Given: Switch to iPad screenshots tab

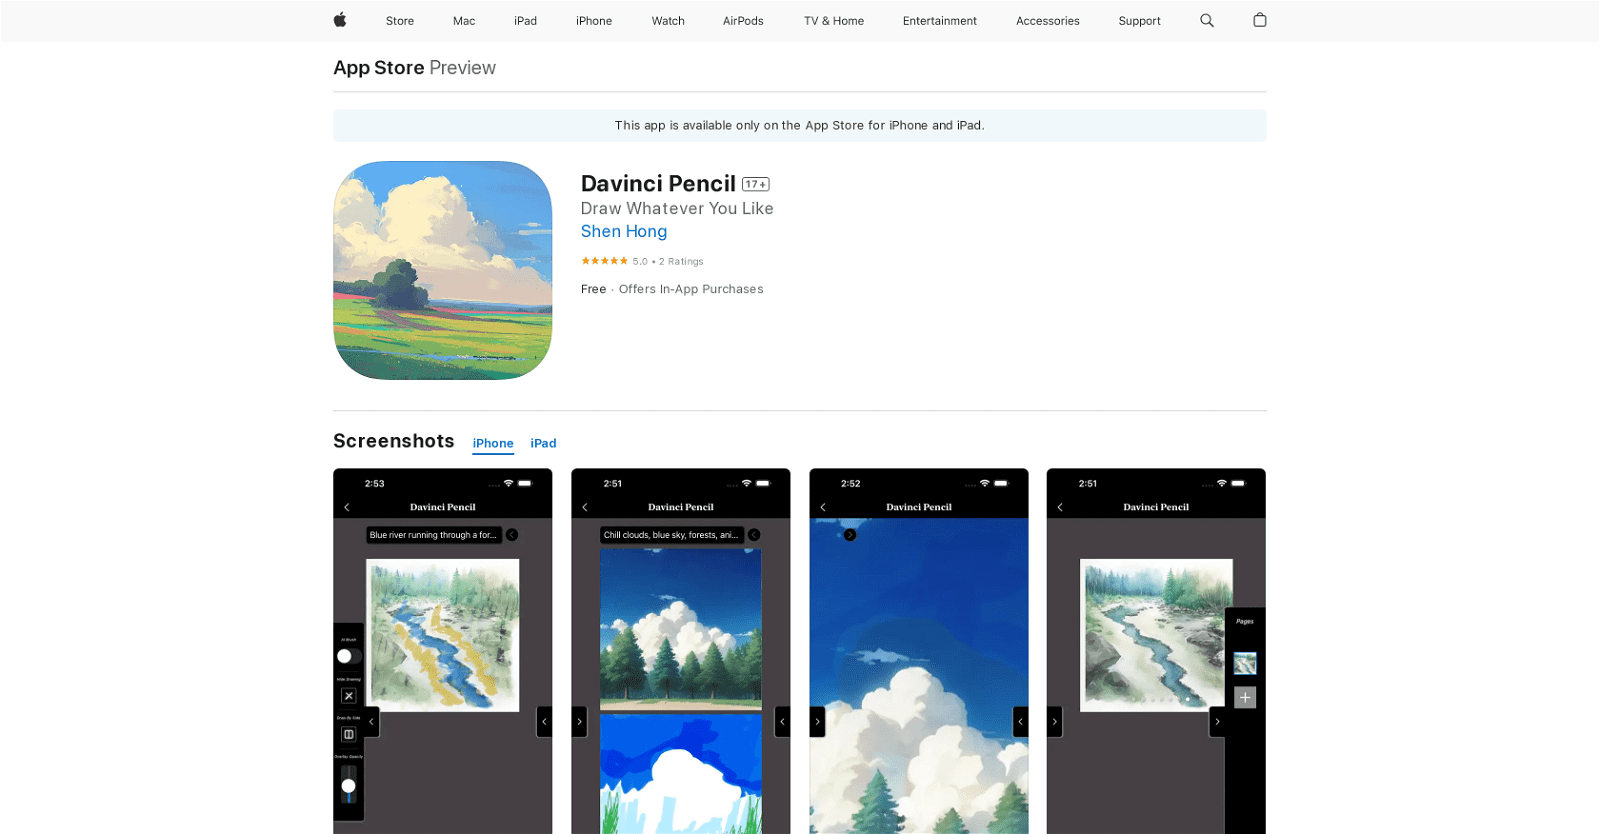Looking at the screenshot, I should pos(543,443).
